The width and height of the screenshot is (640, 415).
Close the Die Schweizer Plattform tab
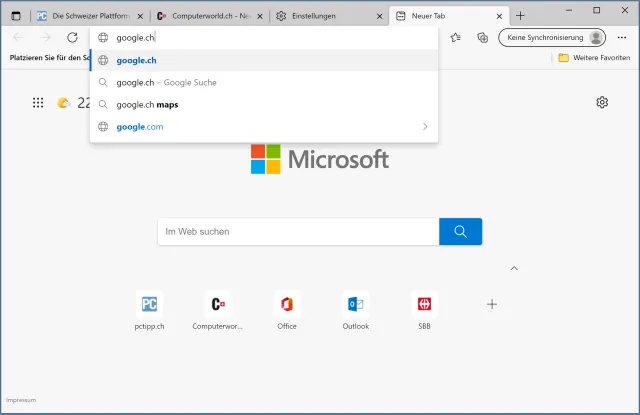pyautogui.click(x=140, y=16)
